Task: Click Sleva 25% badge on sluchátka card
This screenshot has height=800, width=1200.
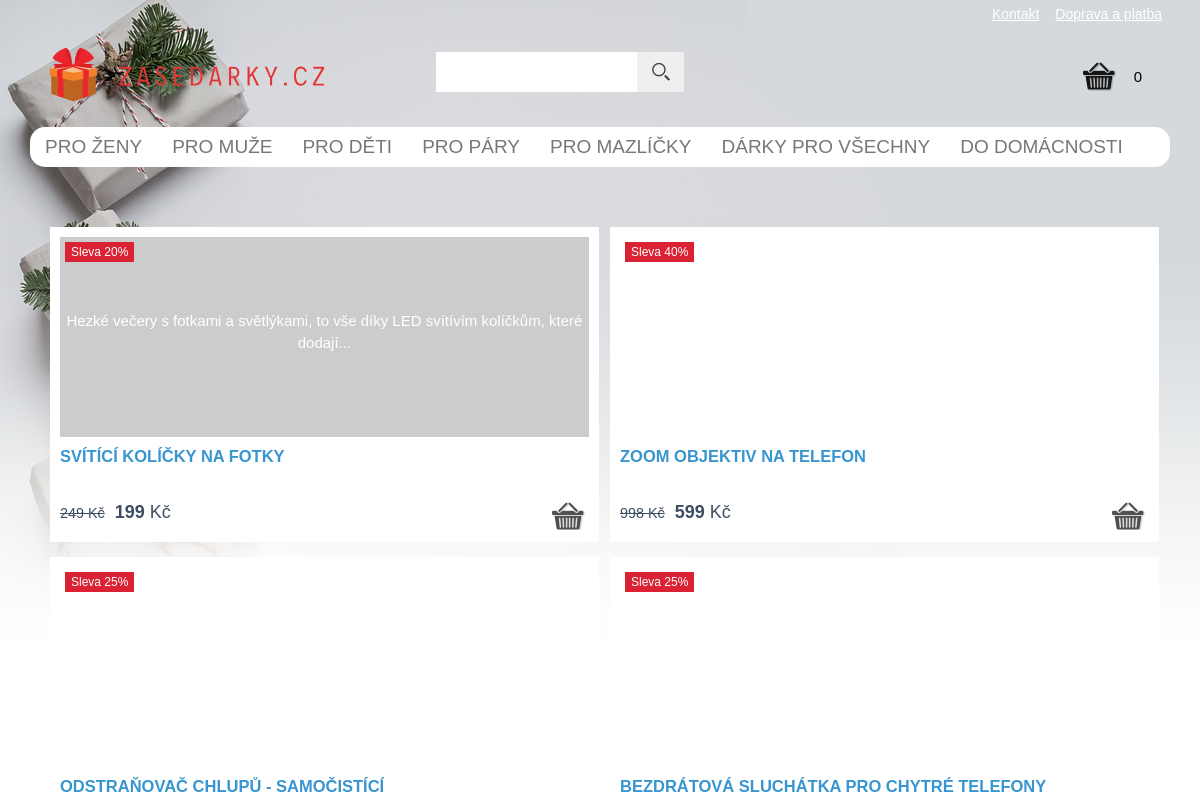Action: pyautogui.click(x=659, y=582)
